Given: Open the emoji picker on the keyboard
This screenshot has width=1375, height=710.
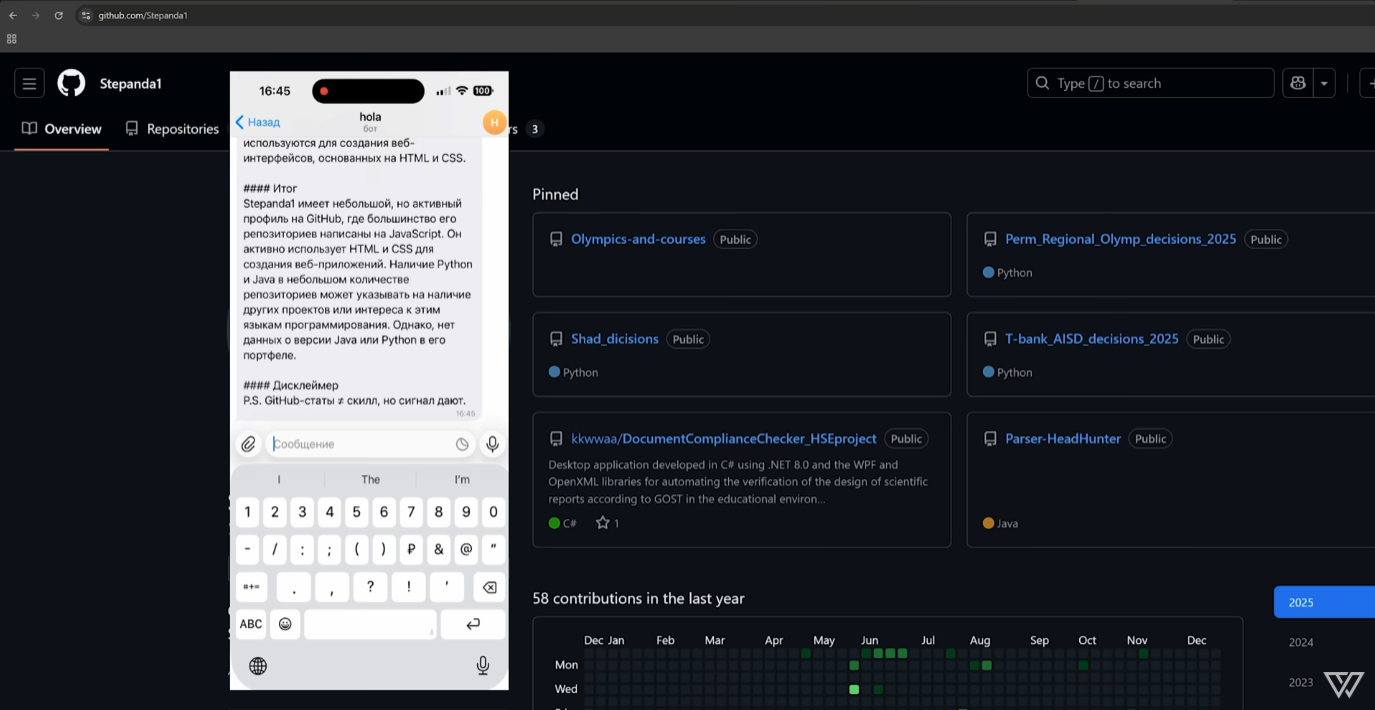Looking at the screenshot, I should (285, 623).
